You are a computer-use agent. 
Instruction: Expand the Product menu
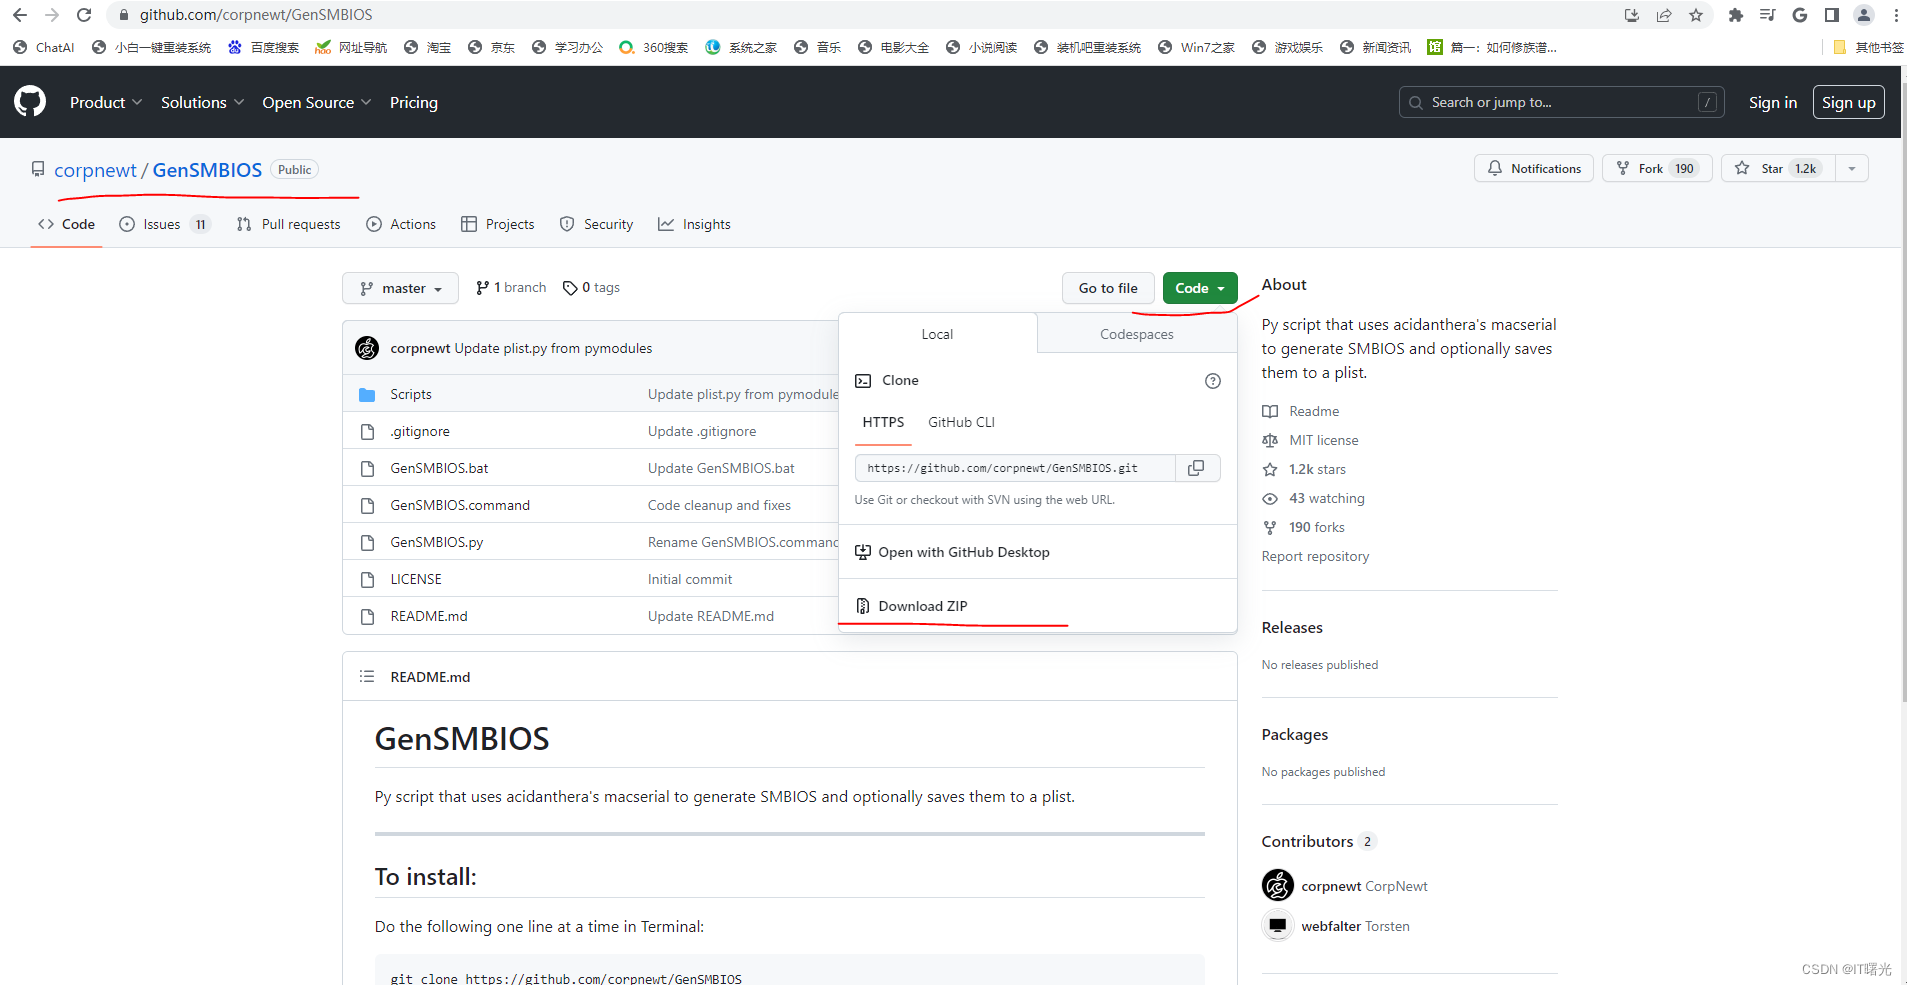[x=106, y=102]
